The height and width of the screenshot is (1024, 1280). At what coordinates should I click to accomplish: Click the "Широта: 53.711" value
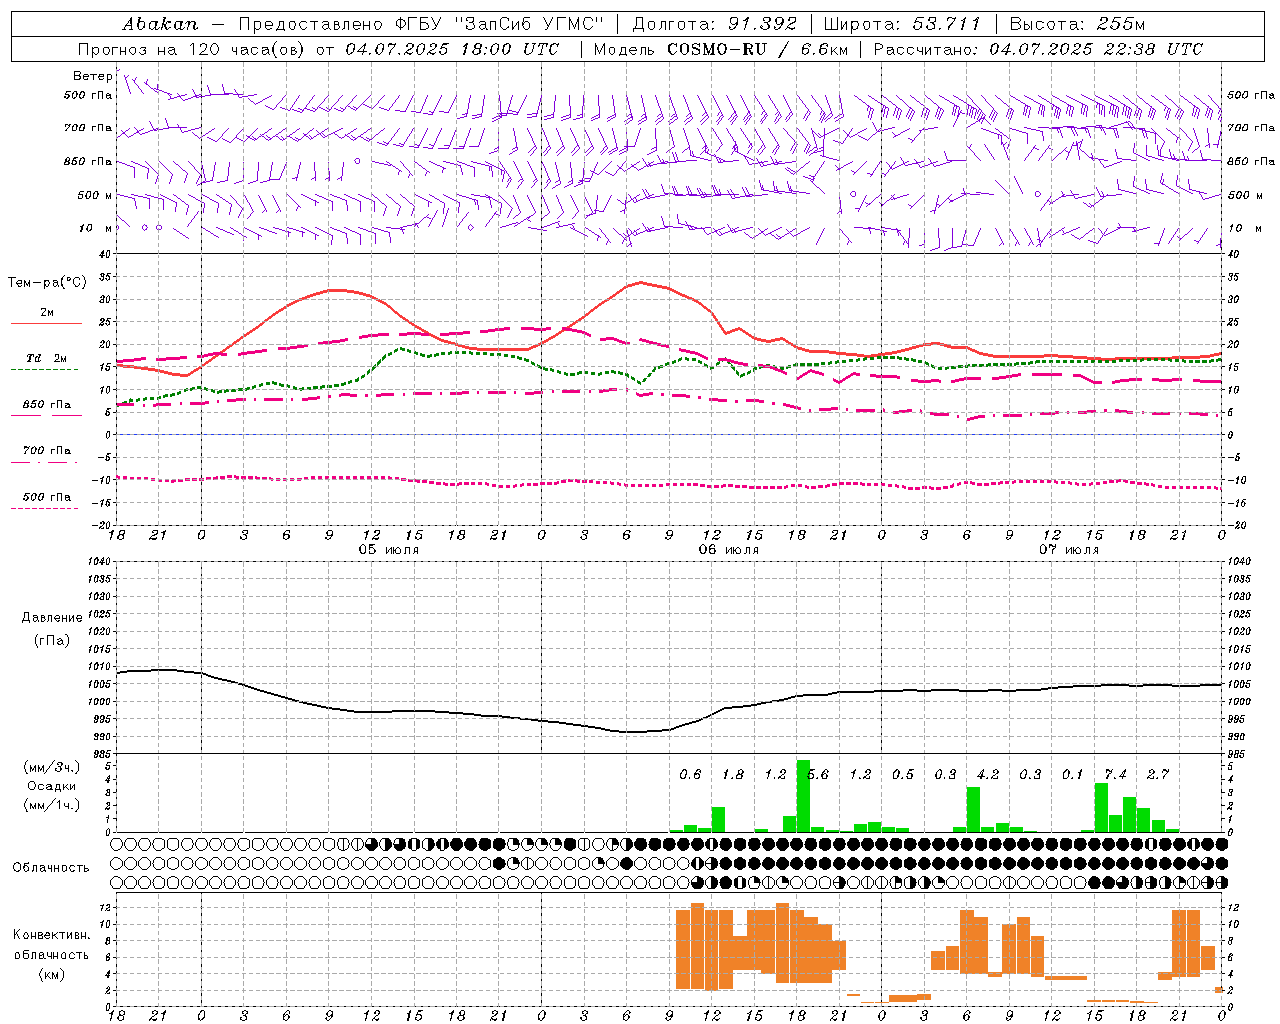point(902,24)
